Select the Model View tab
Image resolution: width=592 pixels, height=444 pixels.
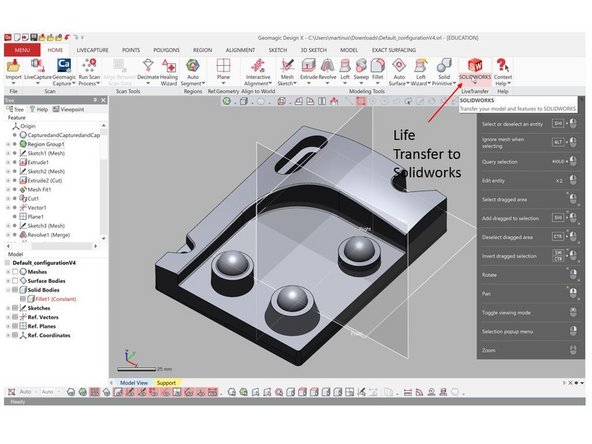(x=134, y=382)
